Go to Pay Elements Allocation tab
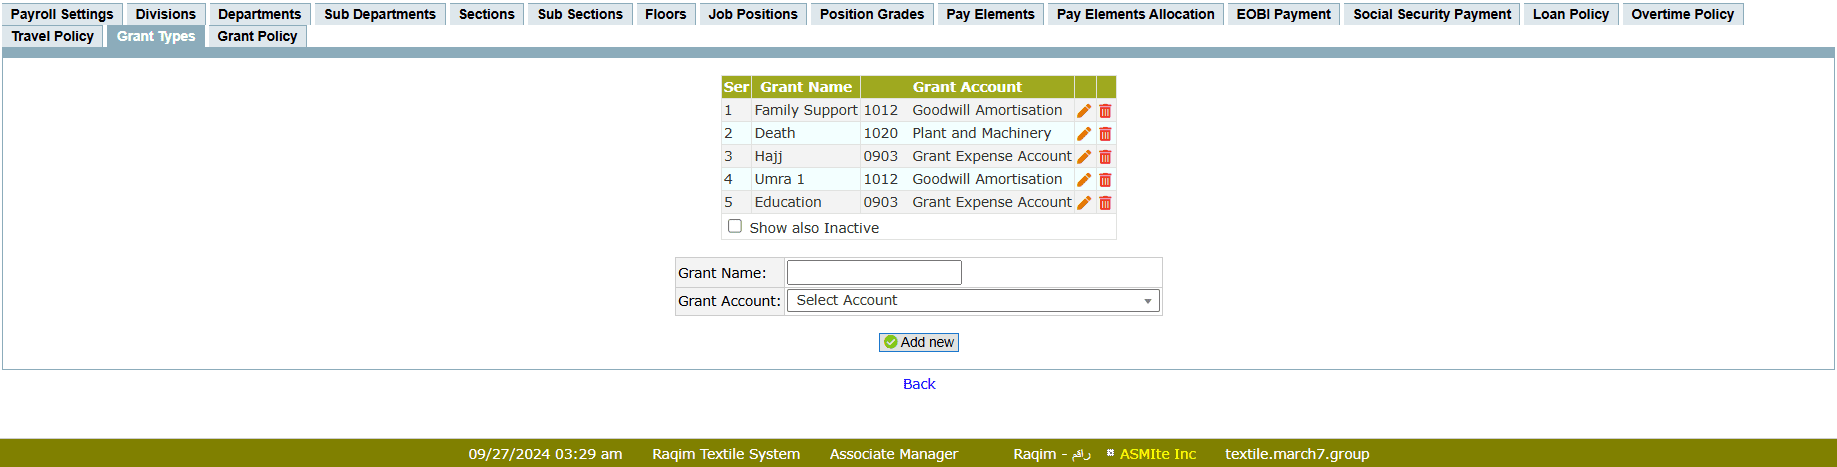Screen dimensions: 1837x467 (x=1135, y=15)
